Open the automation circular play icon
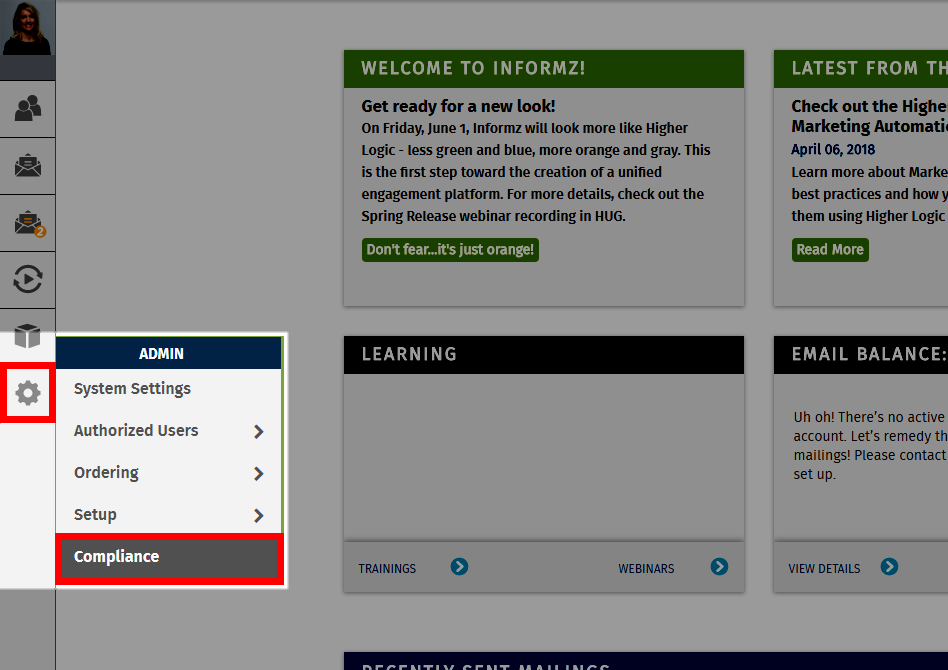 (28, 279)
